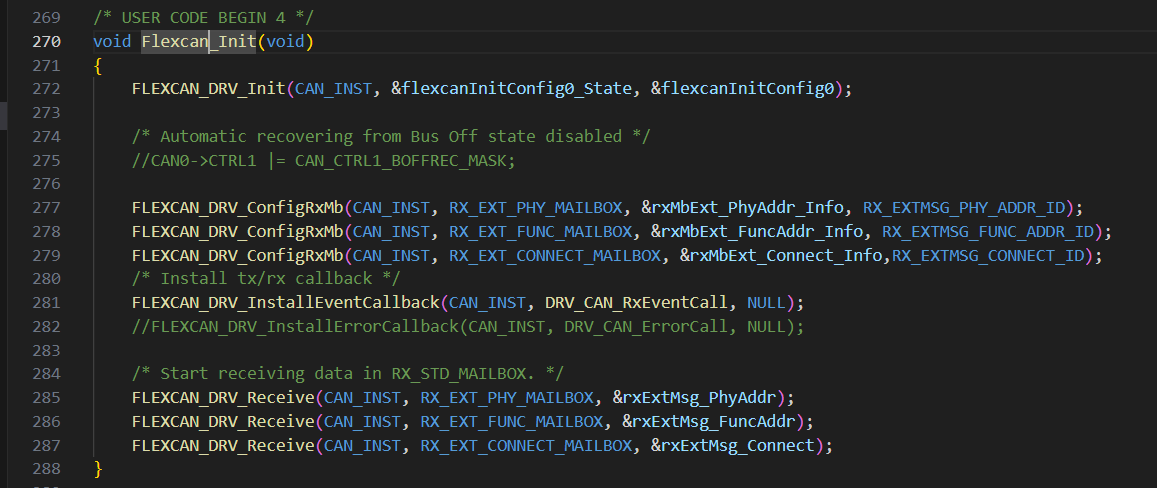
Task: Click the closing brace on line 288
Action: tap(98, 468)
